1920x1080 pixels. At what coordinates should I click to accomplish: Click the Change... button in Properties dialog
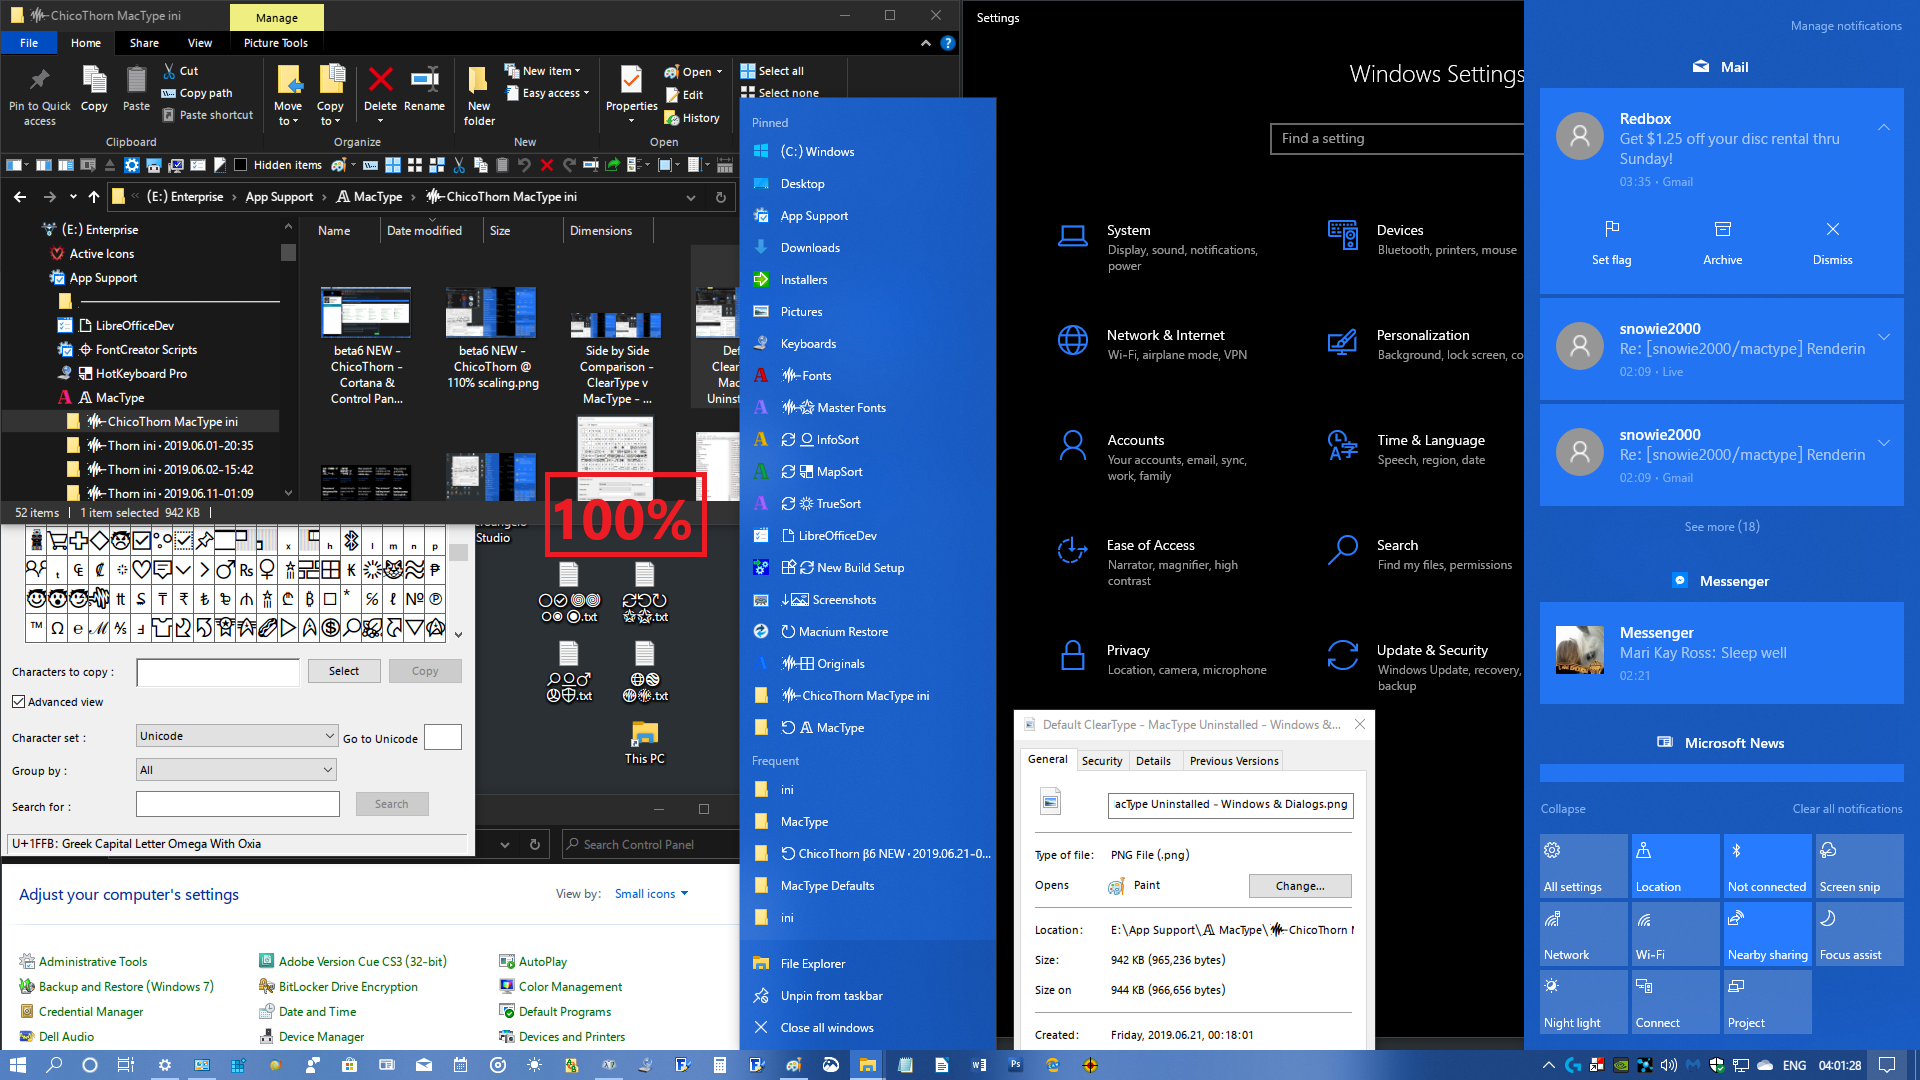point(1300,886)
